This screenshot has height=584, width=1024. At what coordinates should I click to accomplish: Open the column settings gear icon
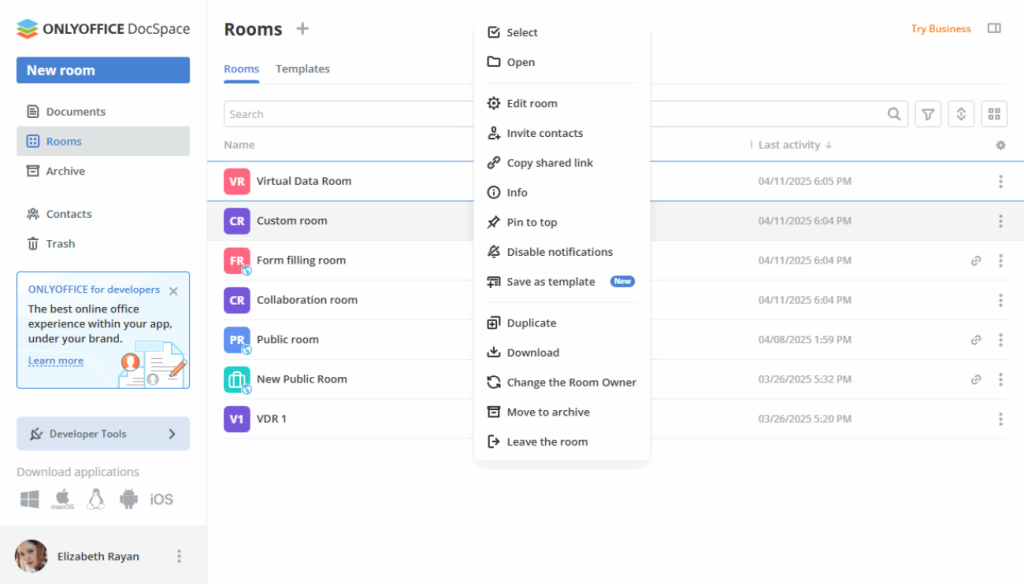coord(998,144)
